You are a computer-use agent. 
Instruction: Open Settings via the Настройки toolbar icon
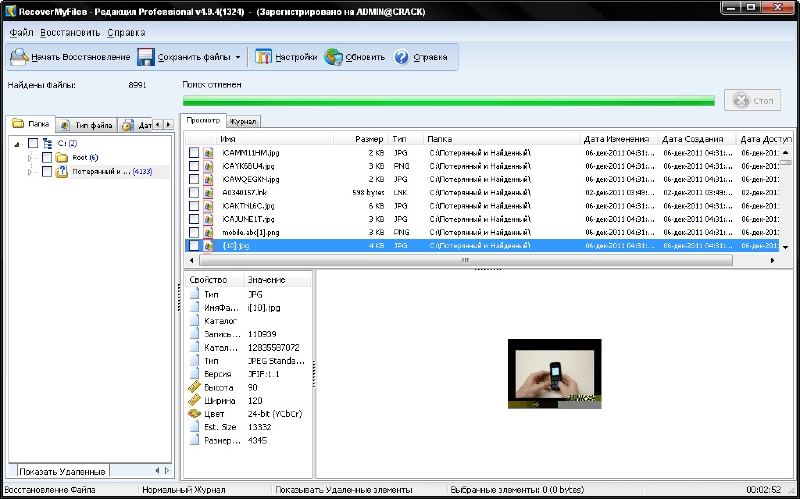pos(264,57)
